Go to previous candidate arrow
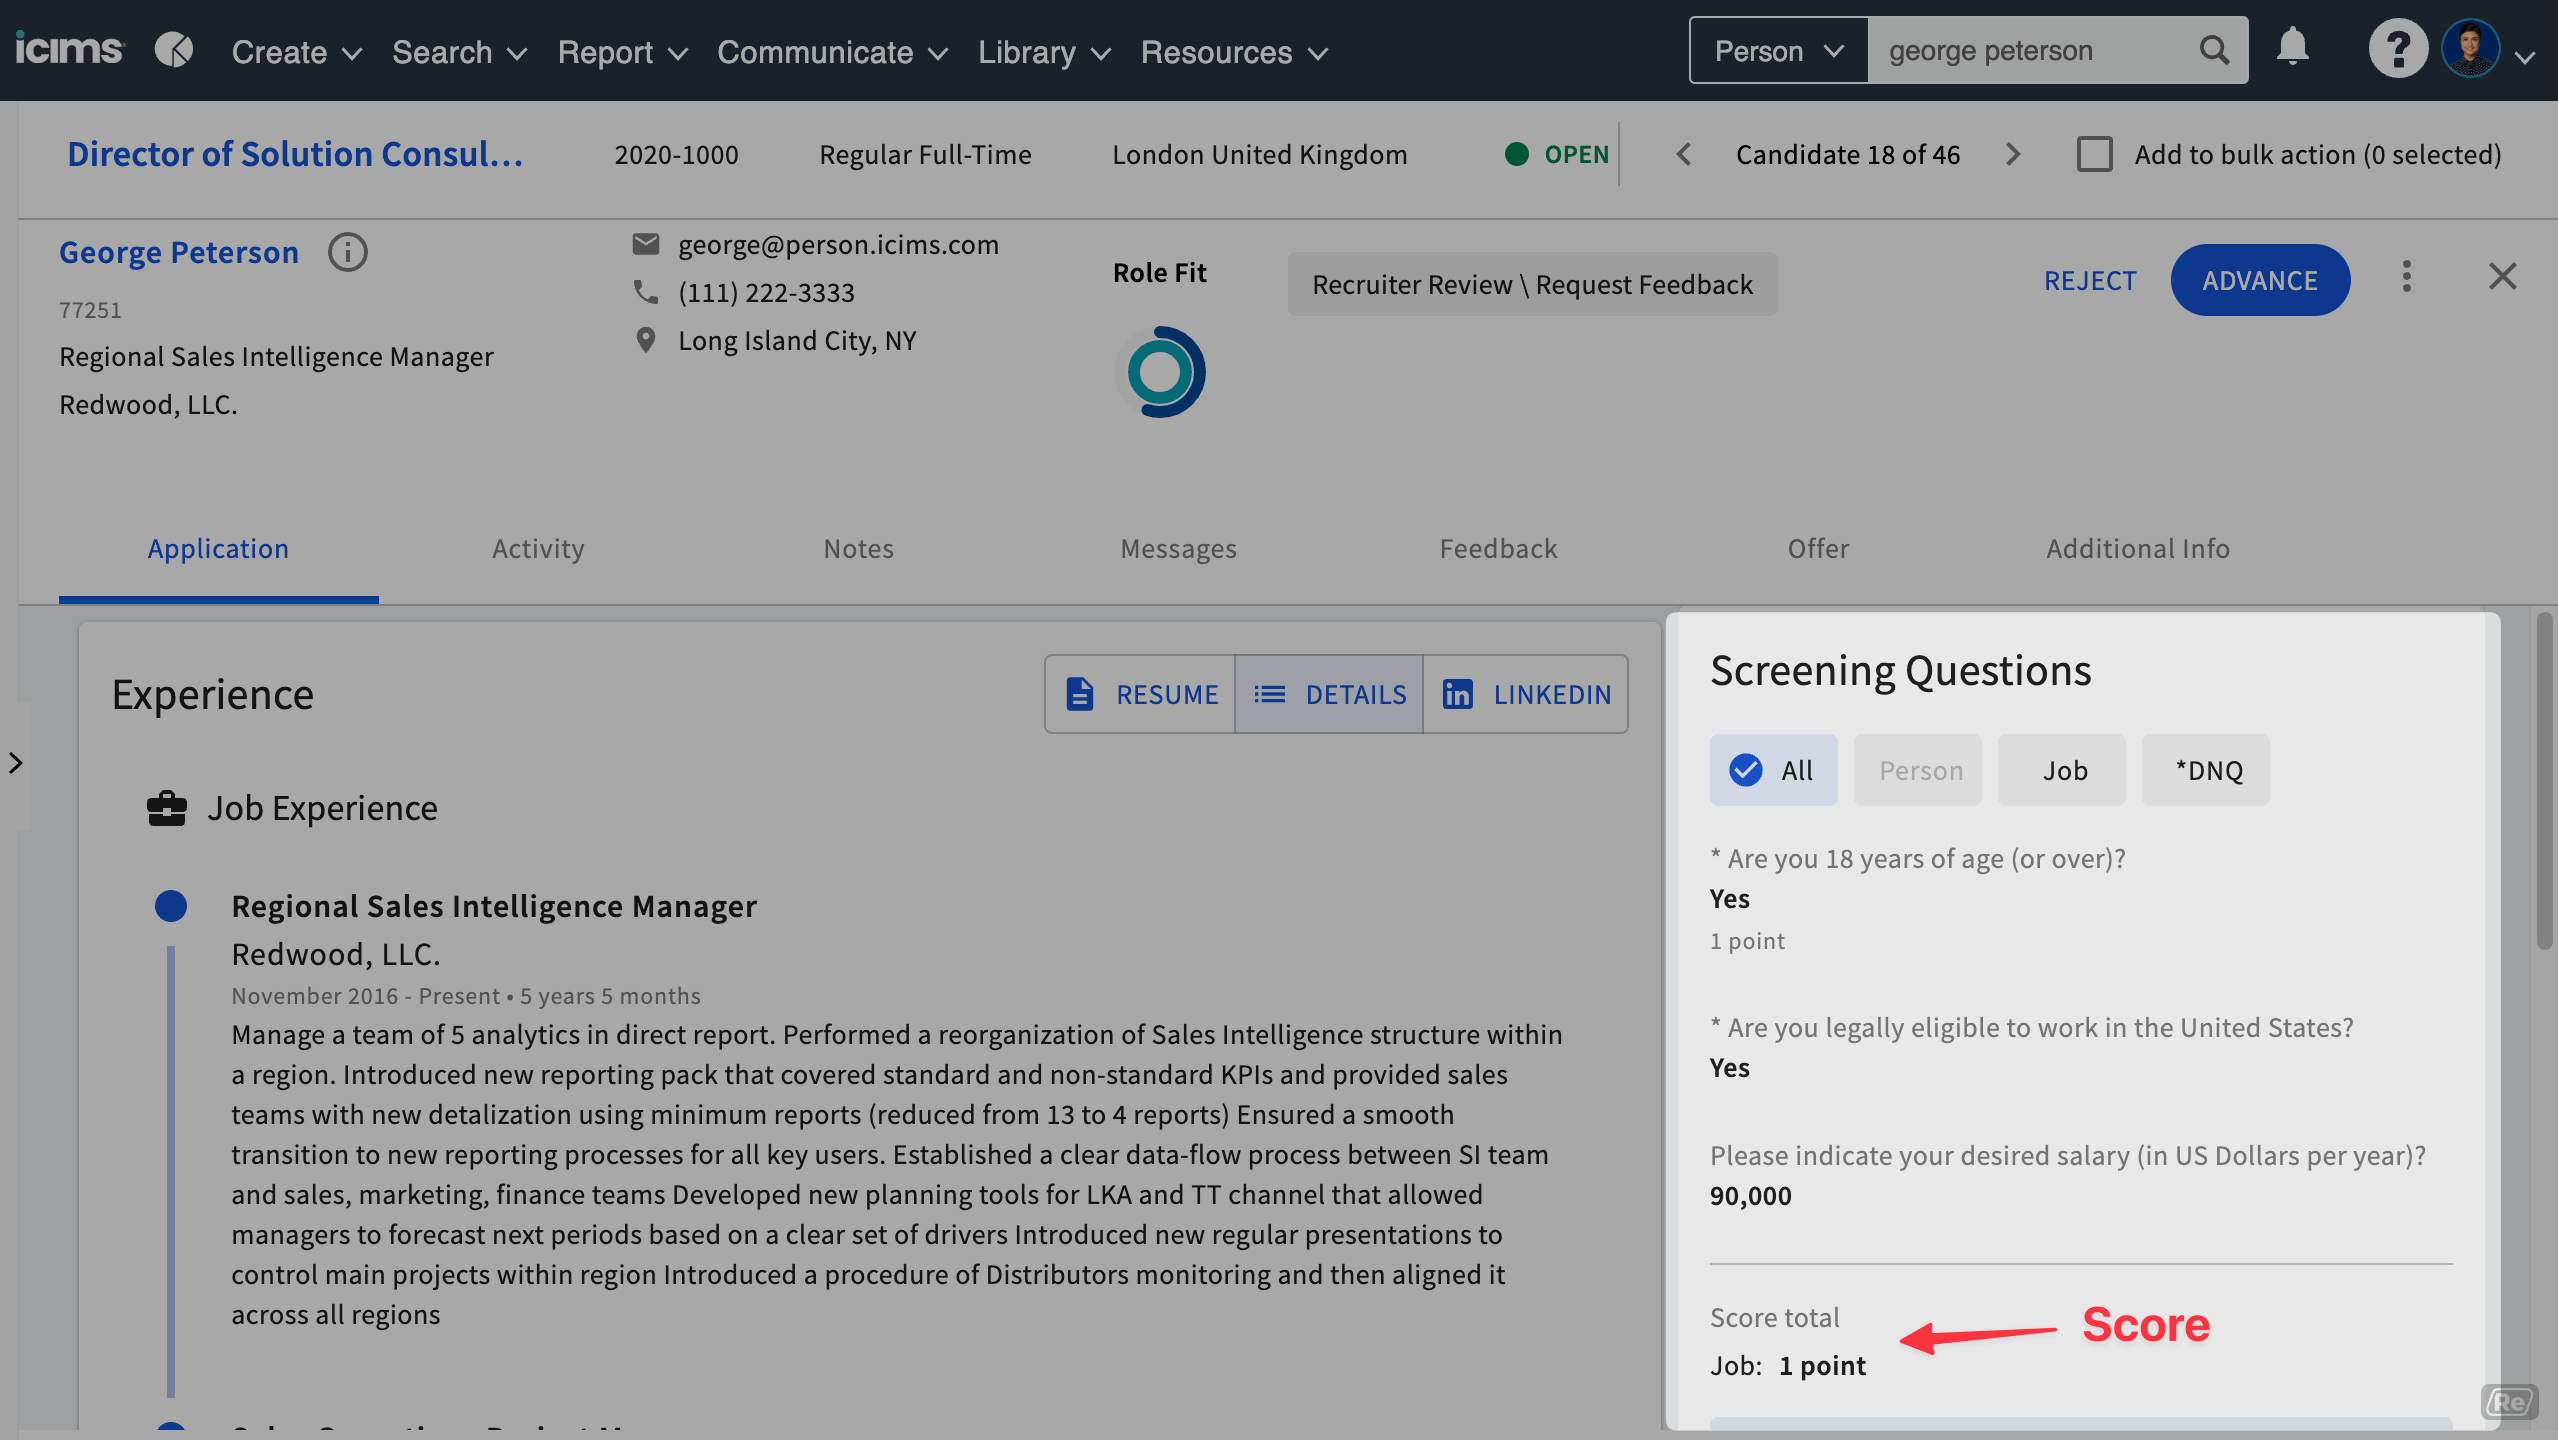The width and height of the screenshot is (2558, 1440). point(1684,154)
